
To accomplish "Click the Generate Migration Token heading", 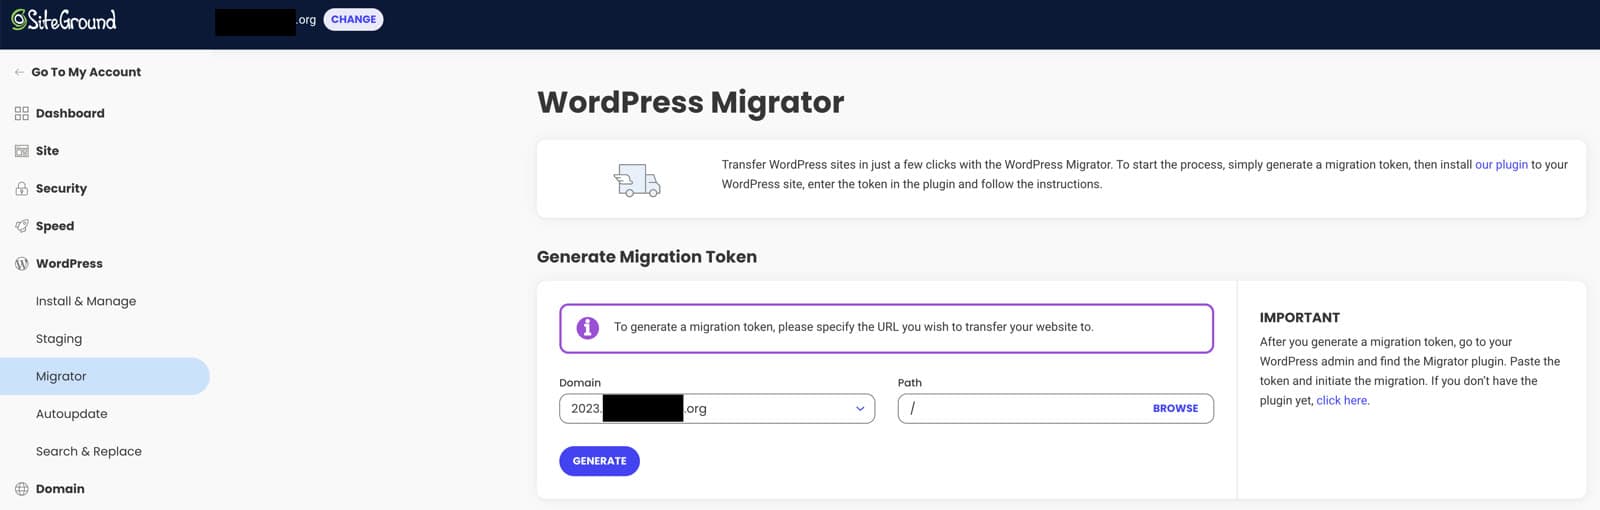I will coord(647,257).
